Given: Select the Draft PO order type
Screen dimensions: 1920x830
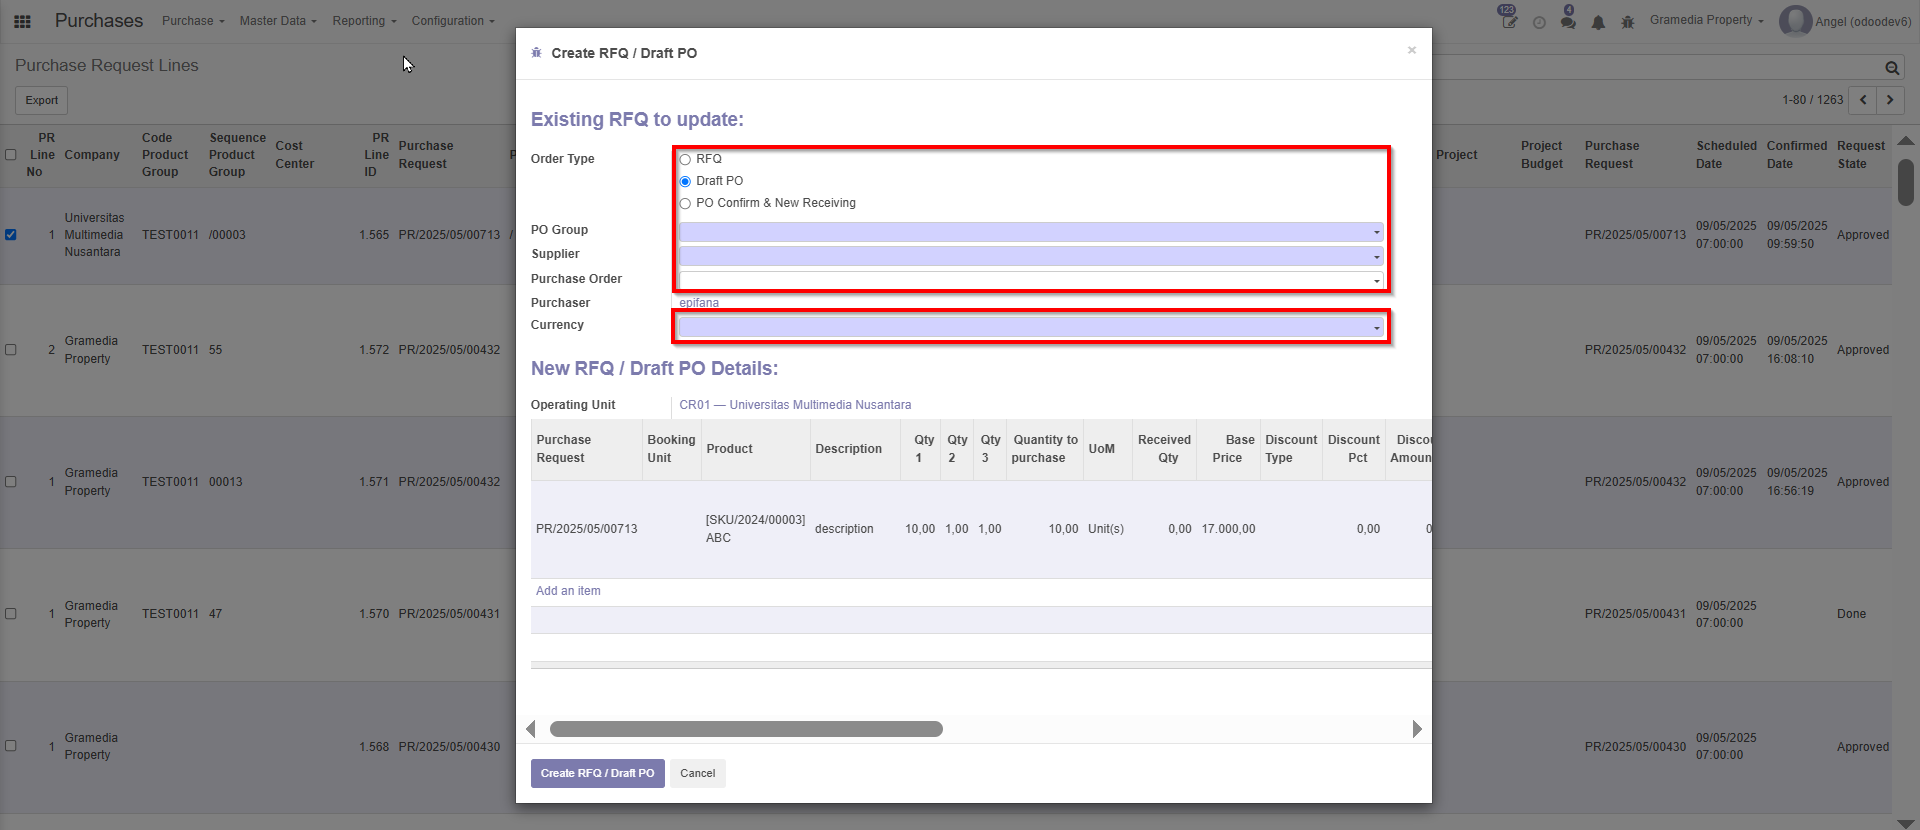Looking at the screenshot, I should pos(685,182).
